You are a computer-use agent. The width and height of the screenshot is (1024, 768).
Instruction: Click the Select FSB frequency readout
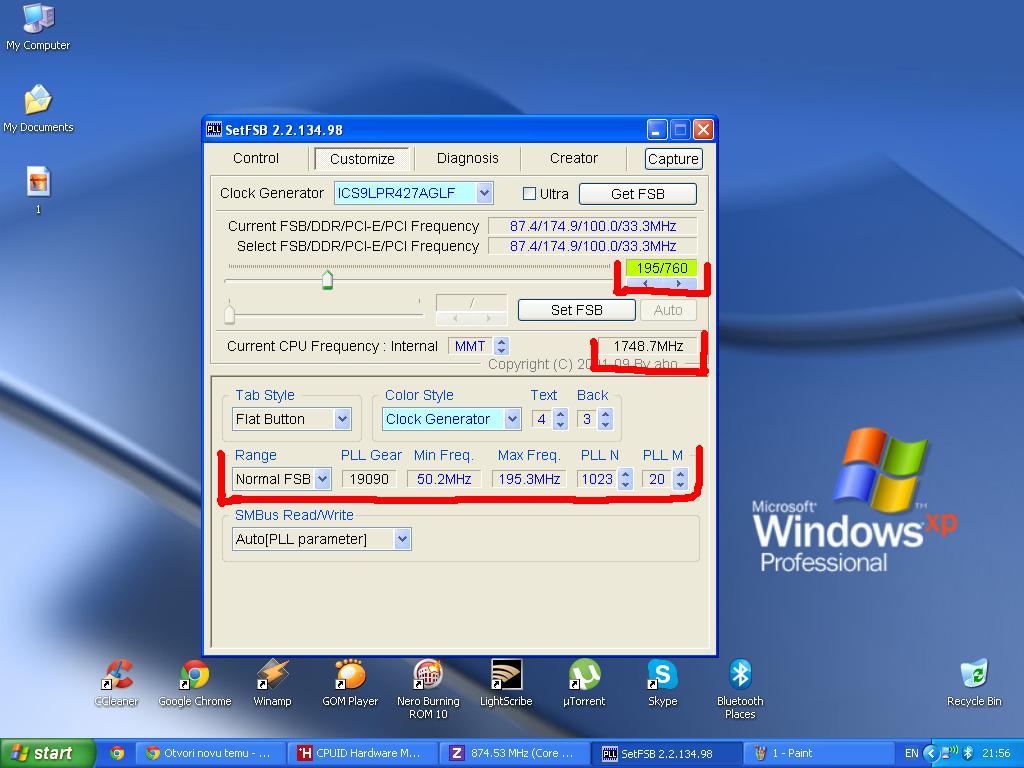tap(592, 246)
